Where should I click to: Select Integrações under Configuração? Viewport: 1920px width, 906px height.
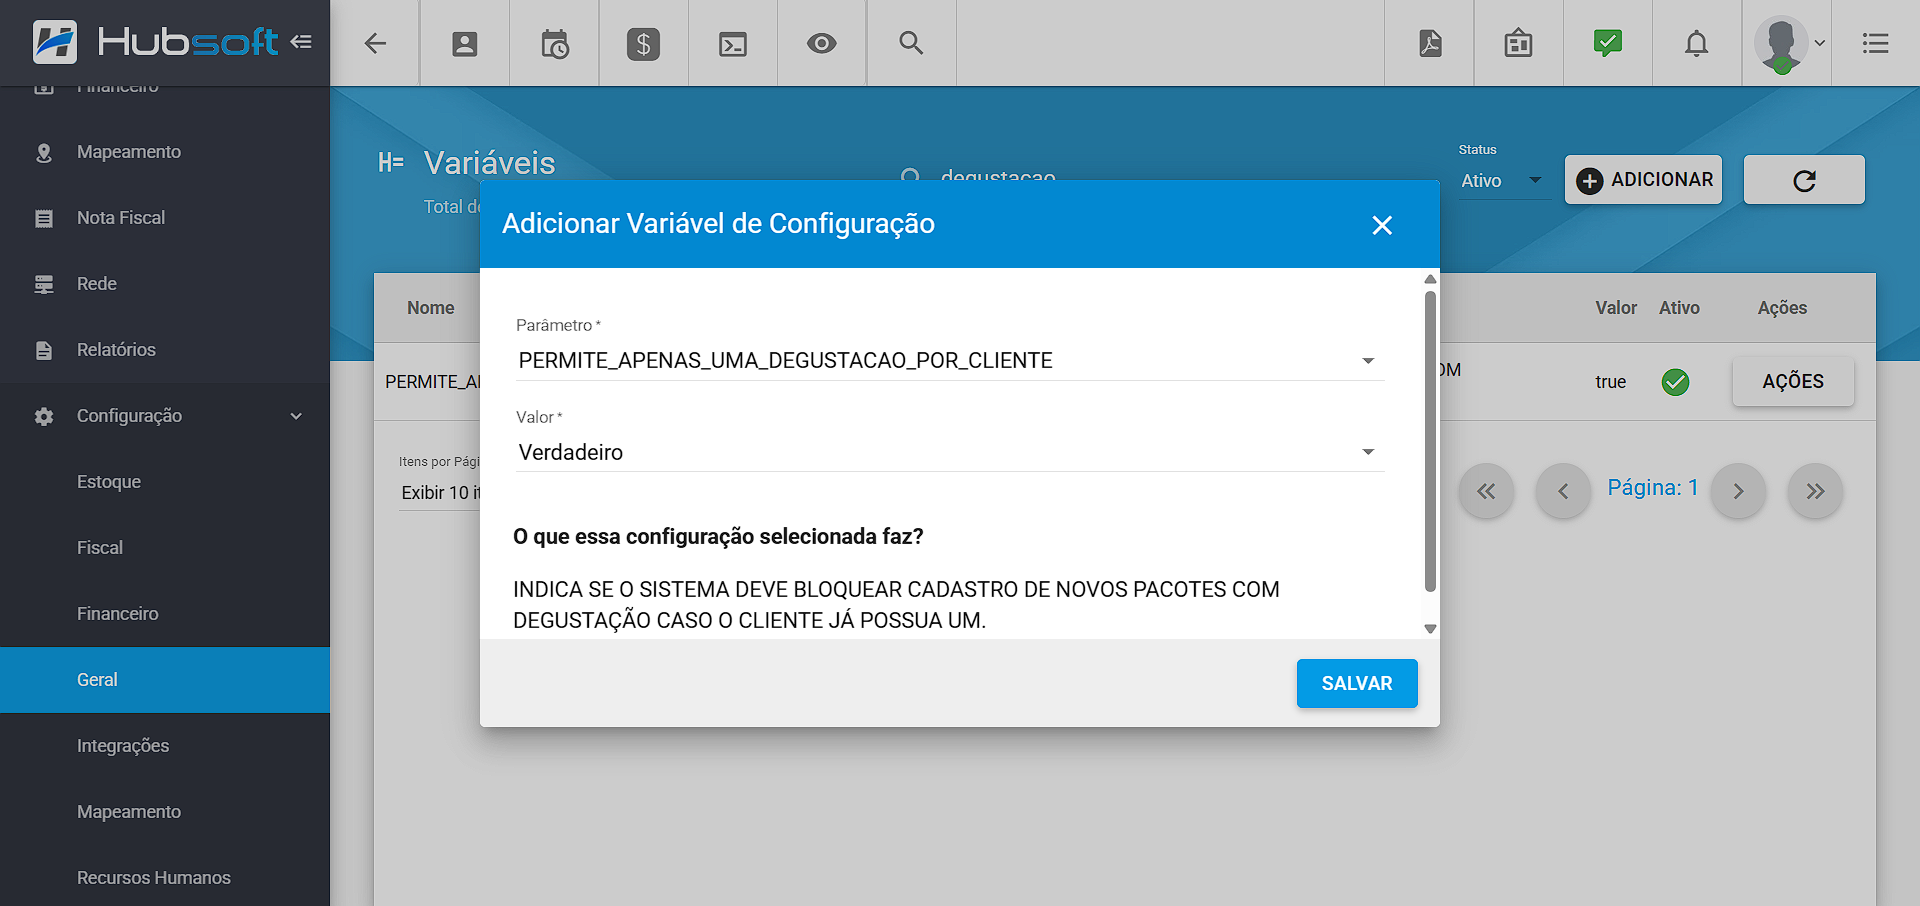165,746
